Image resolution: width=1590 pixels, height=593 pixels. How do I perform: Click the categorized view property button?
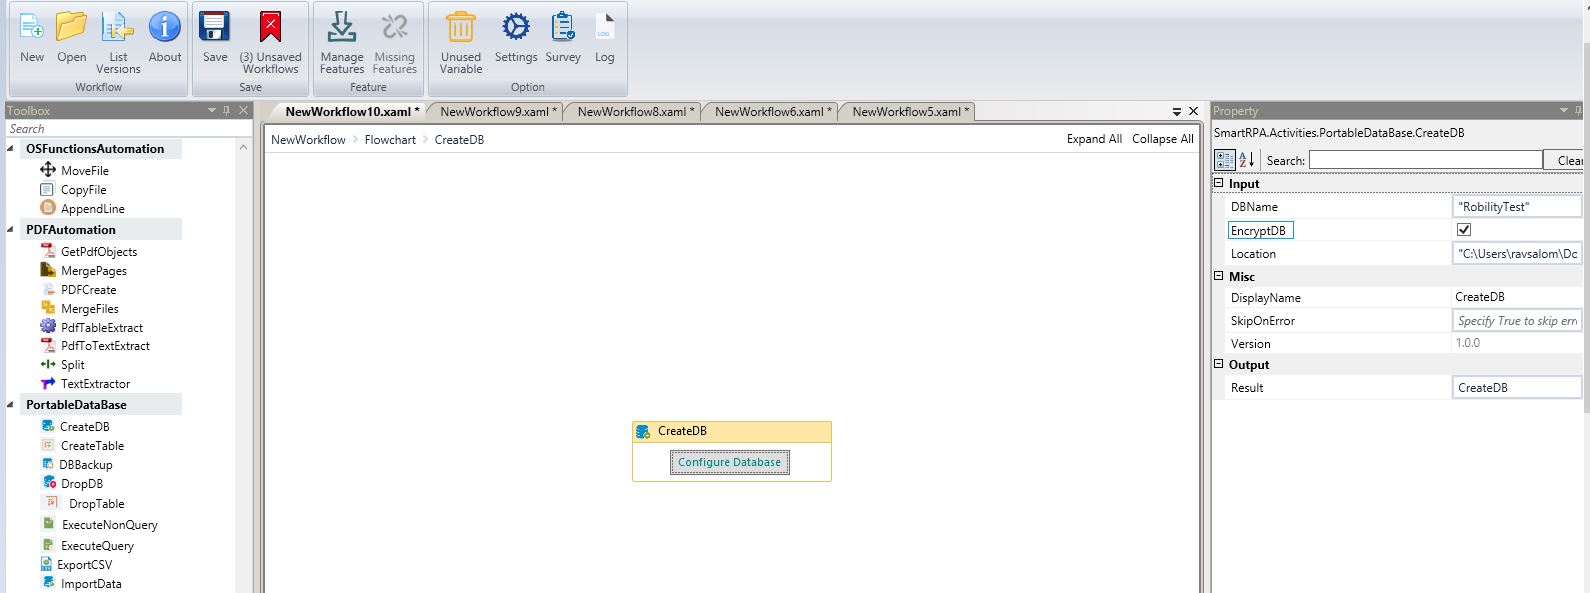point(1225,160)
